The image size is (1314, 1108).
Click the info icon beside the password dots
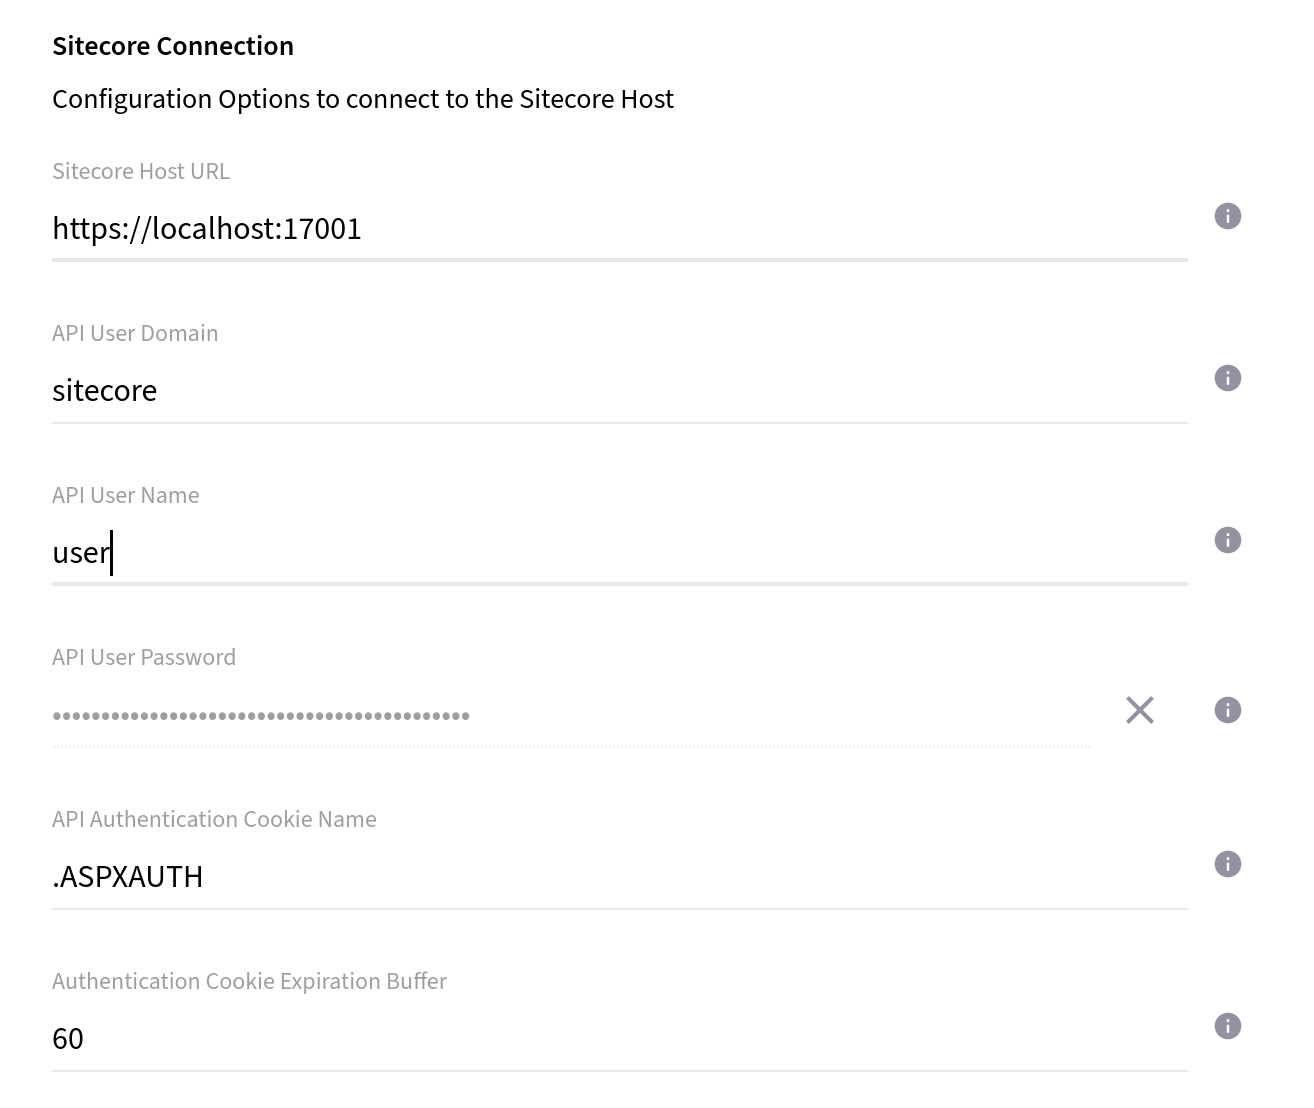[1227, 710]
